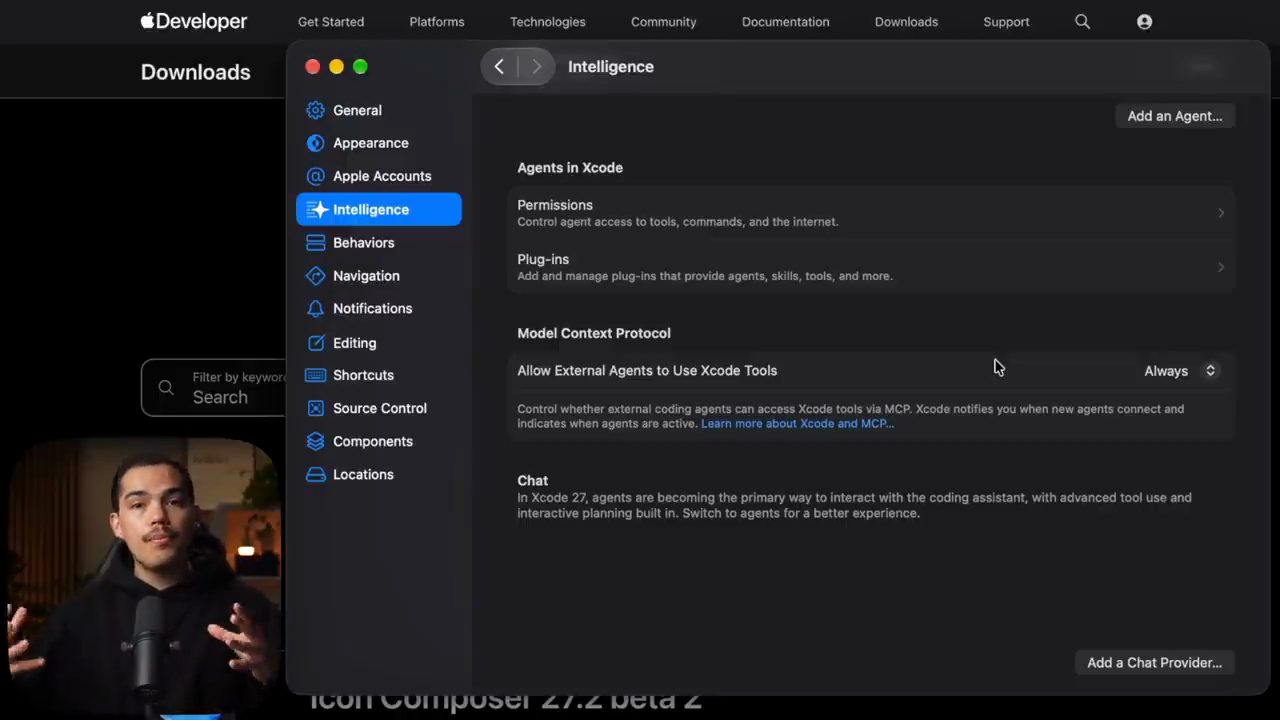Open Learn more about Xcode and MCP link
Viewport: 1280px width, 720px height.
click(x=797, y=424)
